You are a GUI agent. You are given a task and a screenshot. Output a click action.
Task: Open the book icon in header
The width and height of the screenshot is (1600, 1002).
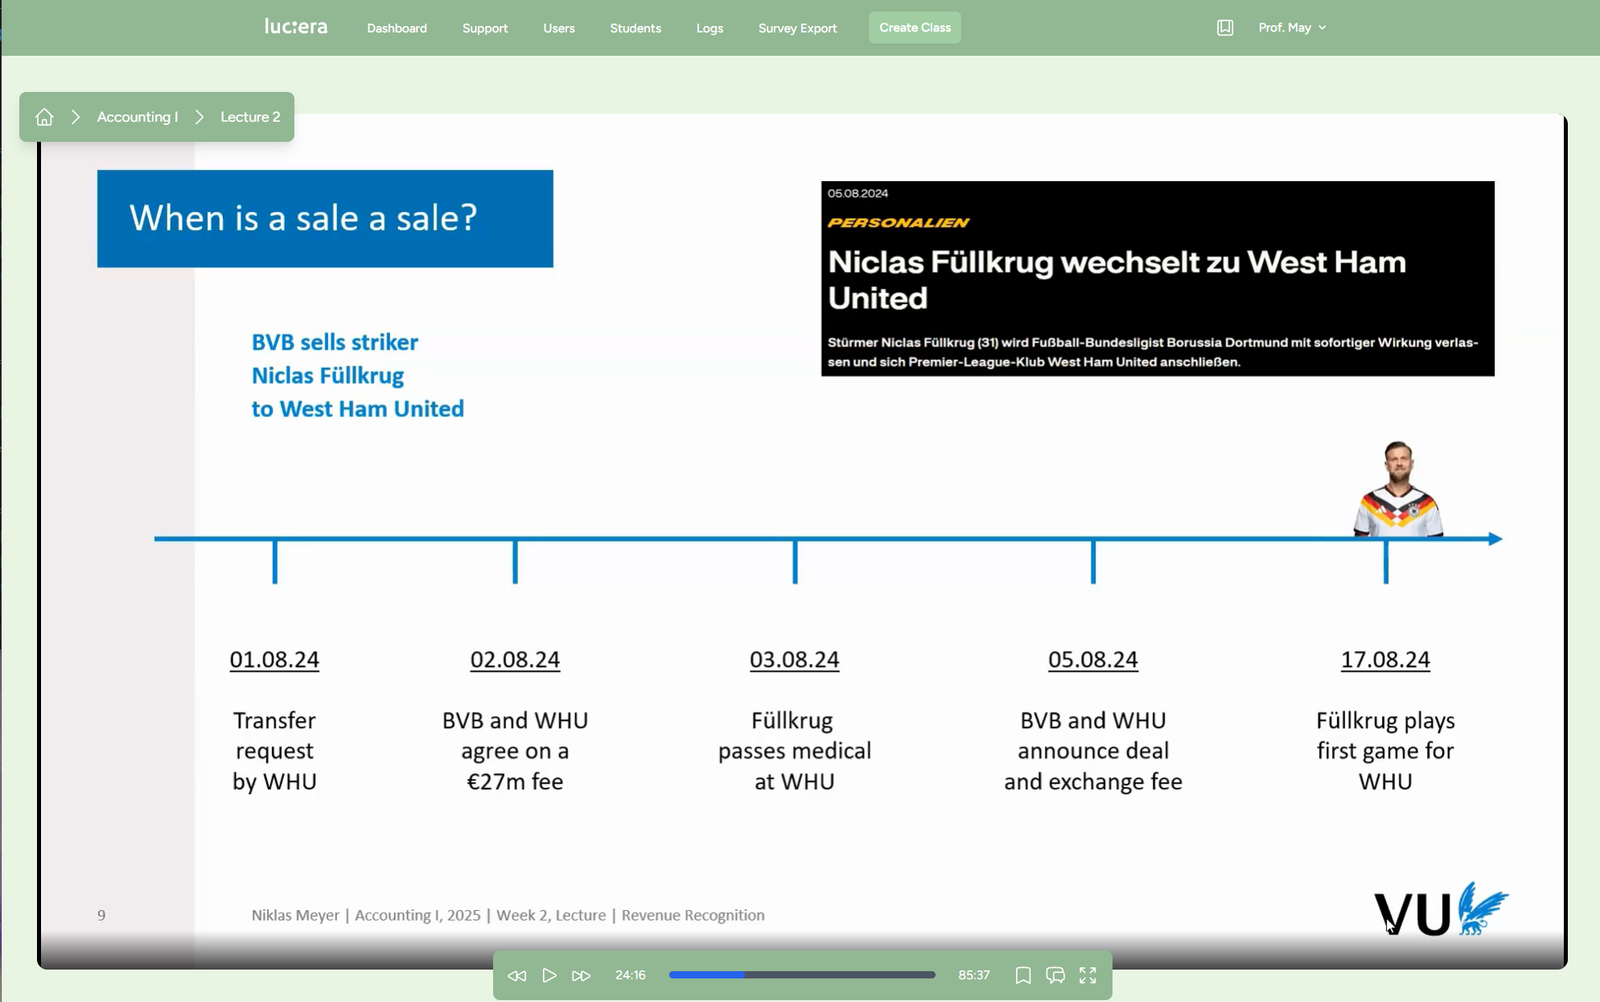(x=1225, y=28)
